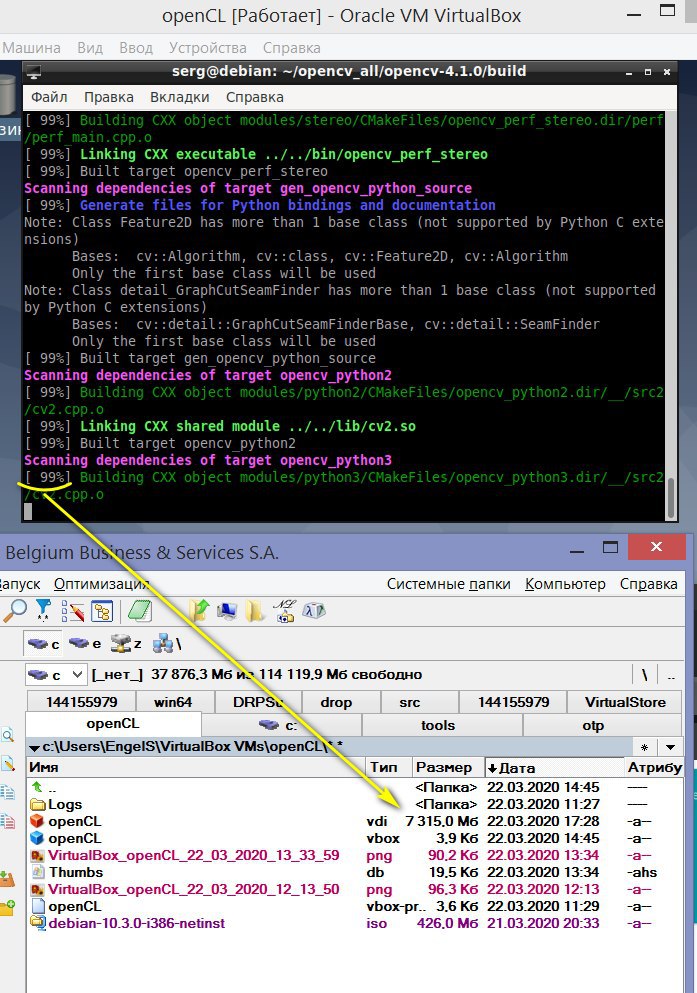This screenshot has width=697, height=993.
Task: Open the green notepad toolbar icon
Action: click(139, 611)
